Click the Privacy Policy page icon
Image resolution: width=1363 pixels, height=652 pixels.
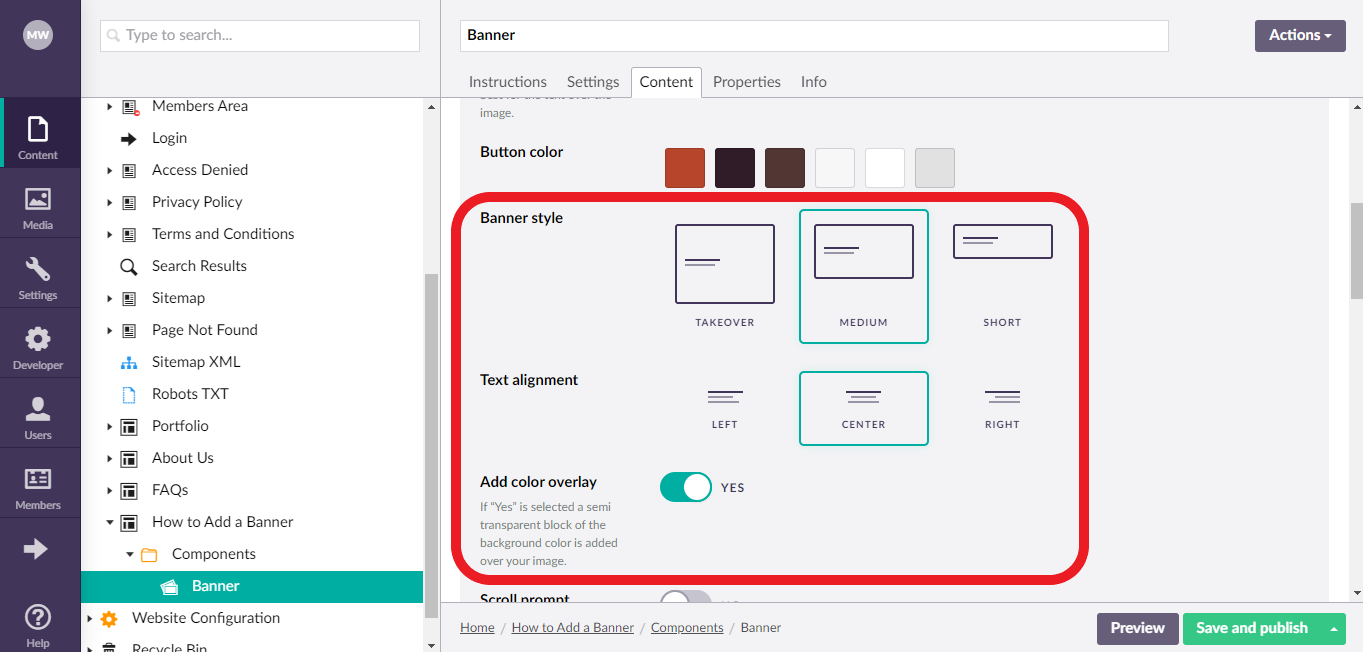[x=129, y=202]
